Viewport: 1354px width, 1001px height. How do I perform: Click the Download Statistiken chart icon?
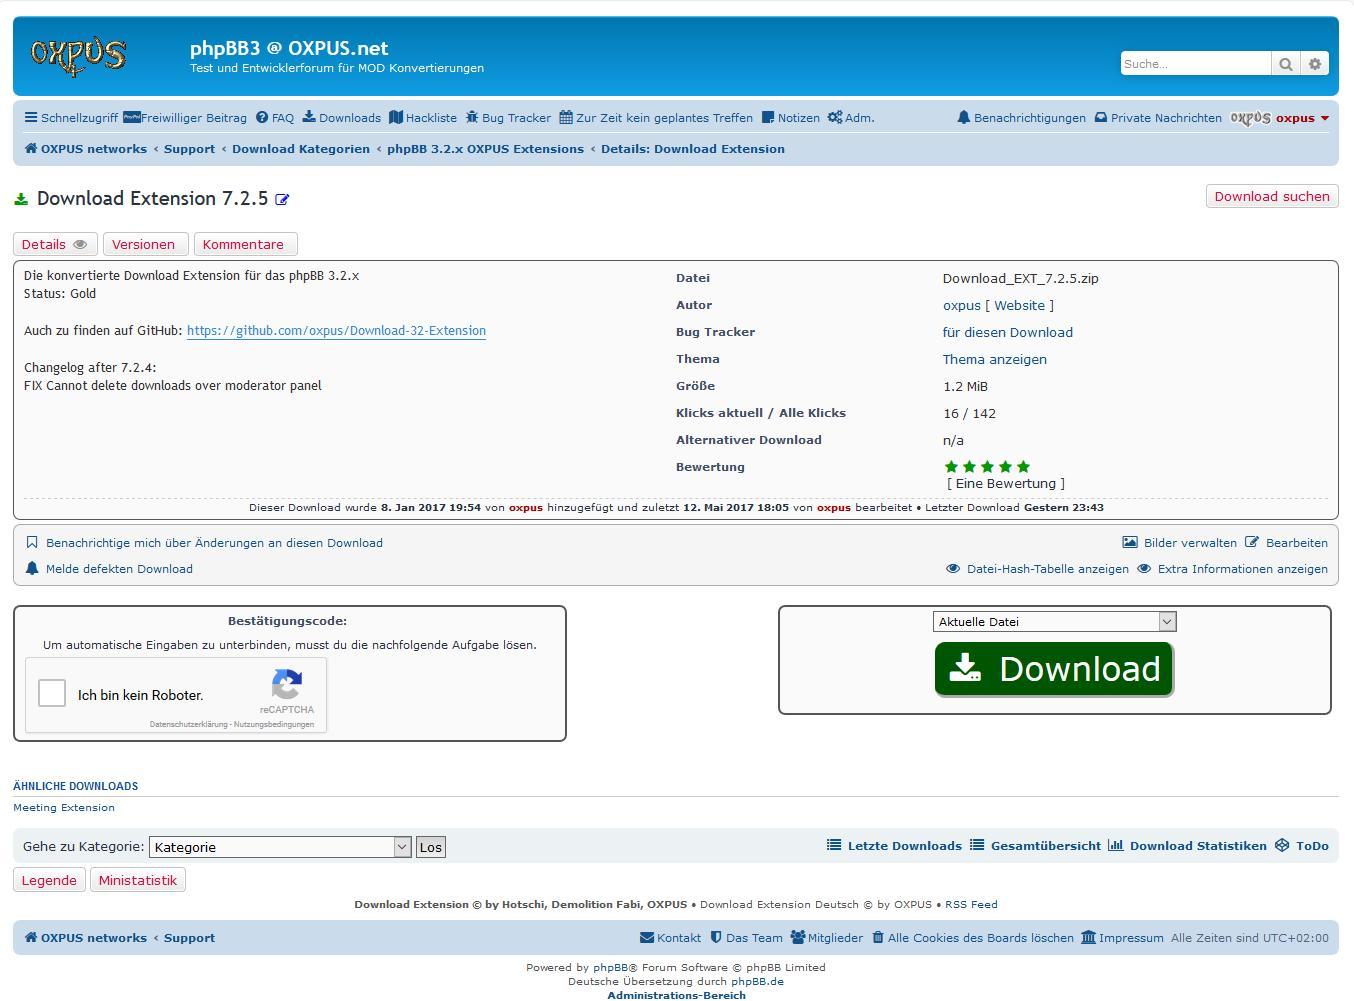(x=1116, y=846)
